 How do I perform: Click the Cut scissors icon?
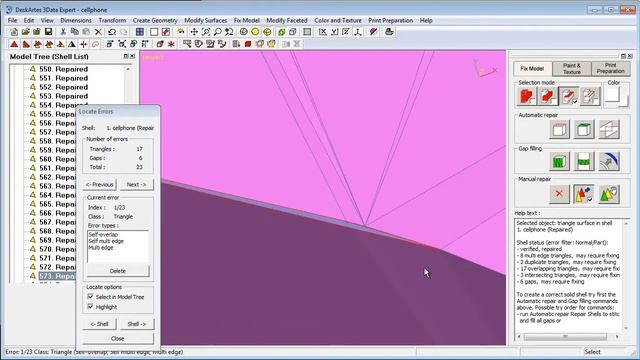[63, 32]
